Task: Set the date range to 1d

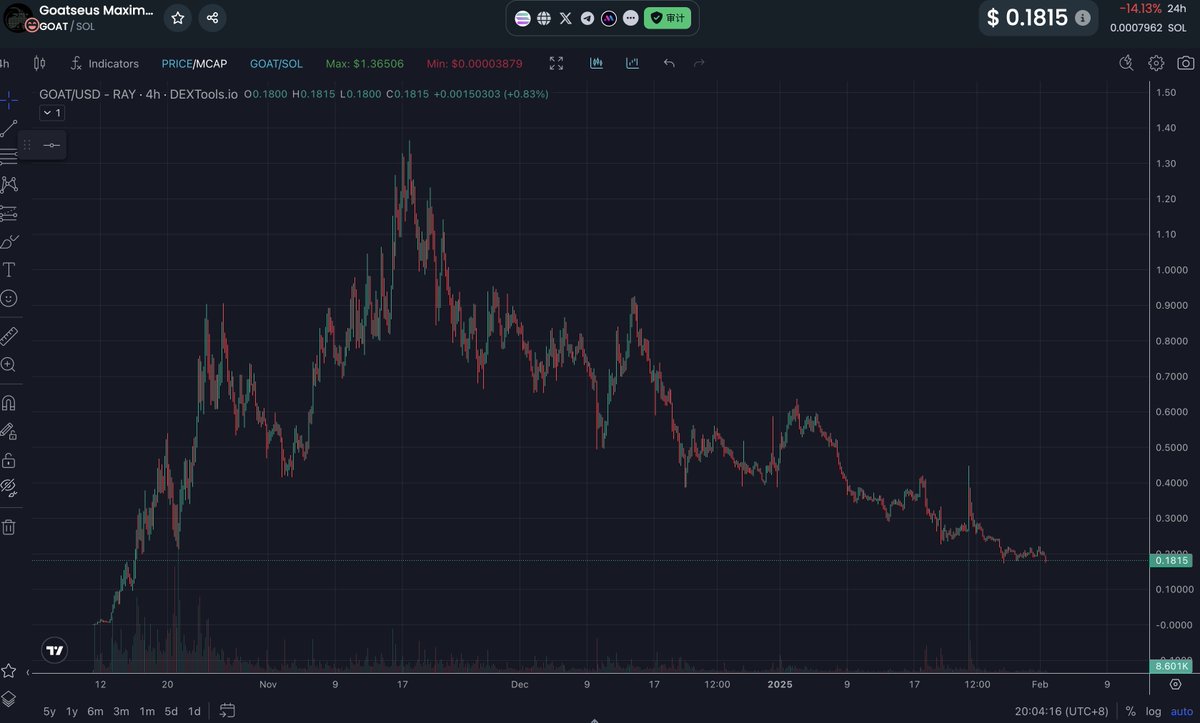Action: pyautogui.click(x=195, y=711)
